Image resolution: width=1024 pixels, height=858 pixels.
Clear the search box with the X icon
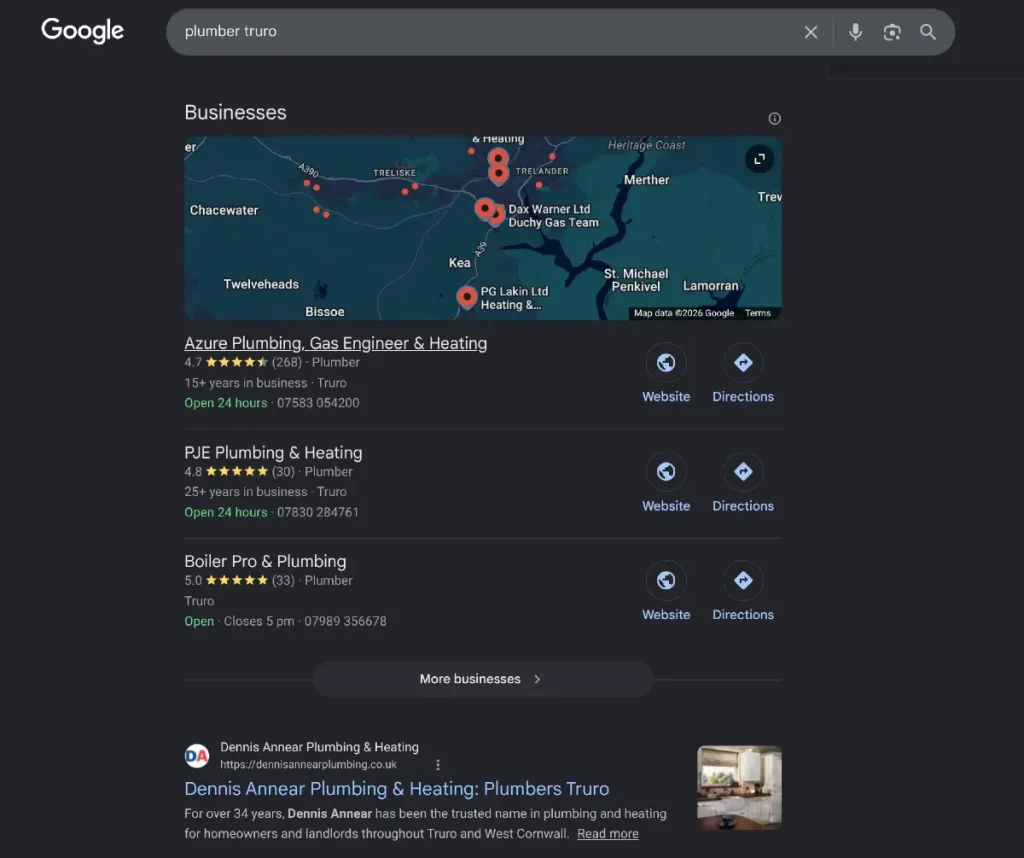[x=810, y=32]
